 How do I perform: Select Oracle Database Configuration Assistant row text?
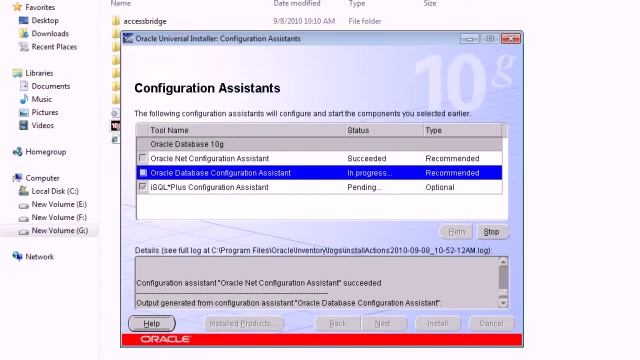[x=220, y=173]
